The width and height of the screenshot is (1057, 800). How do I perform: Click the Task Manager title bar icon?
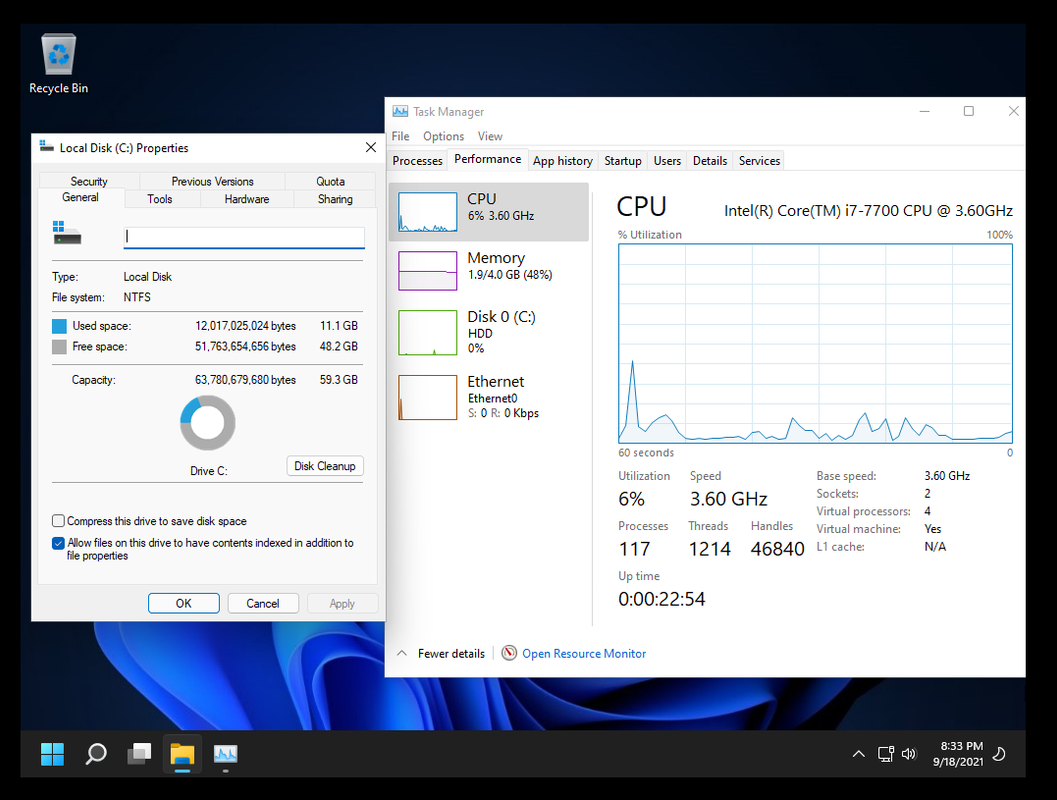pos(400,111)
